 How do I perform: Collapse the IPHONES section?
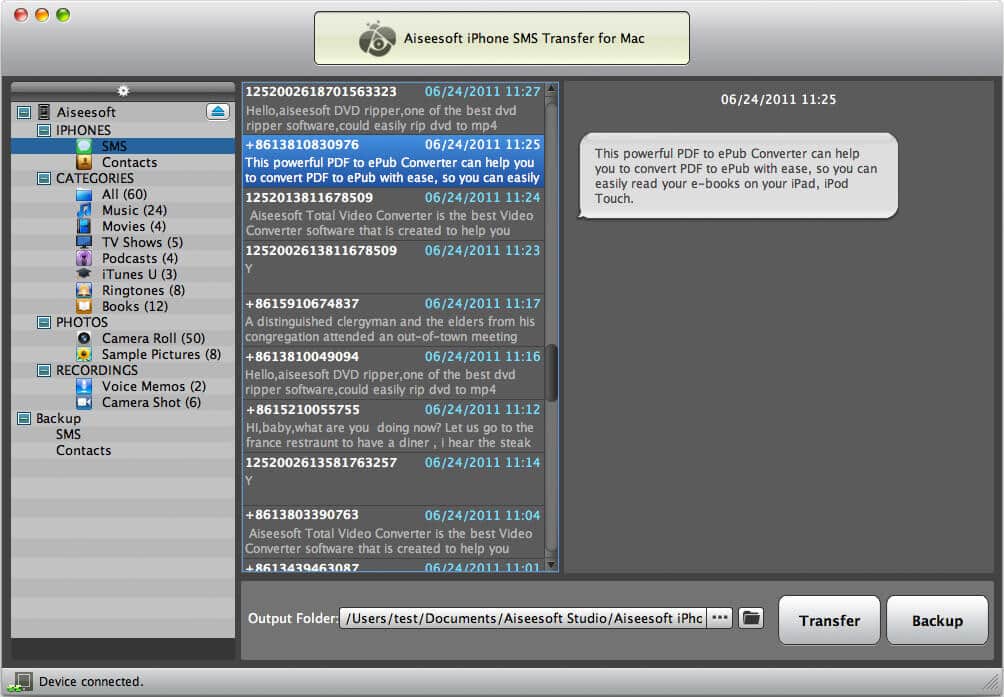pos(44,131)
